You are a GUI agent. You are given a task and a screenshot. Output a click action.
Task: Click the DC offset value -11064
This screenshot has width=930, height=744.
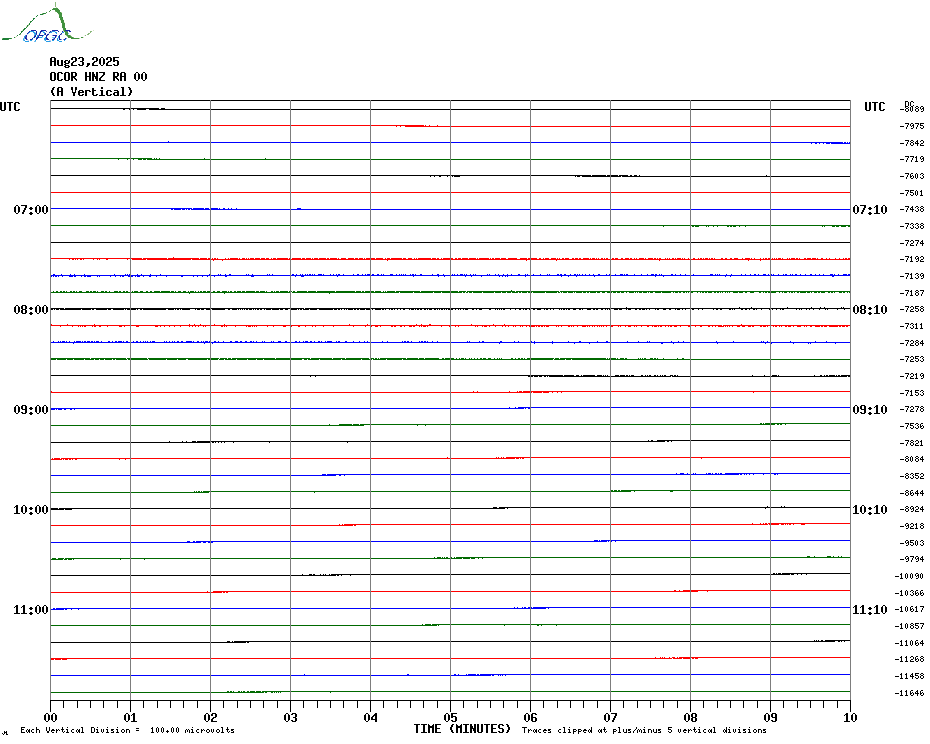click(910, 643)
